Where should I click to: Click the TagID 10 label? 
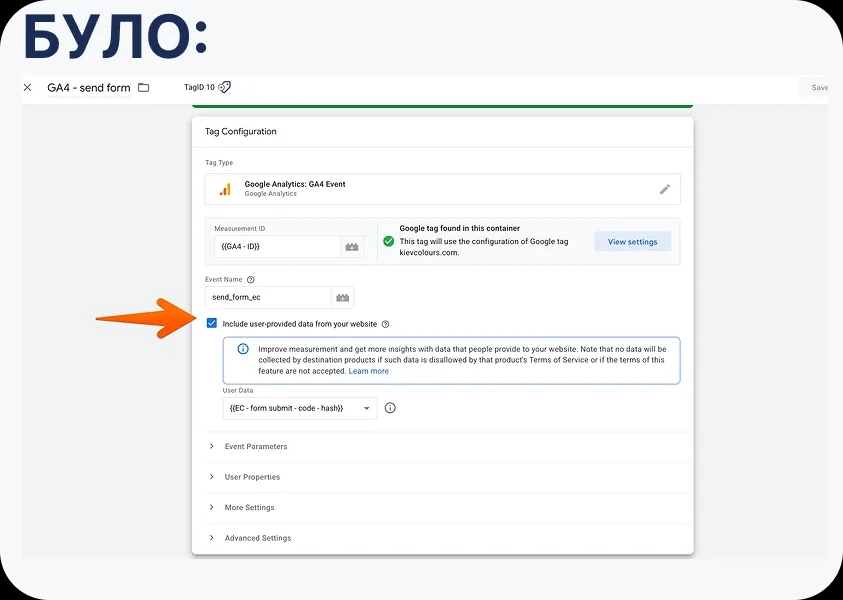tap(199, 87)
